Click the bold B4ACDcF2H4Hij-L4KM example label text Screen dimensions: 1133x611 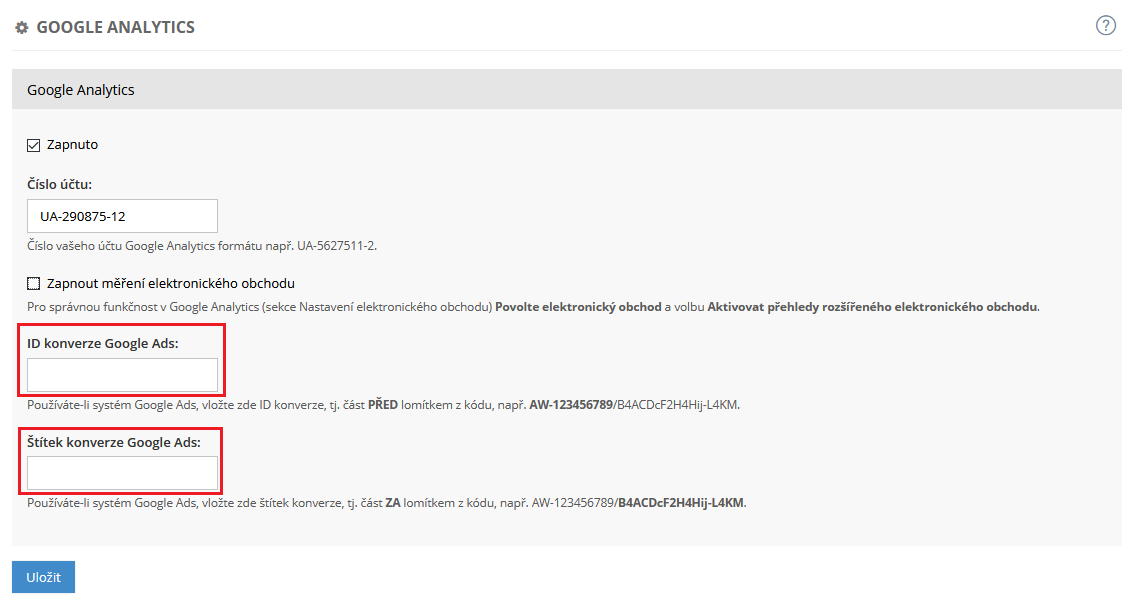click(681, 503)
